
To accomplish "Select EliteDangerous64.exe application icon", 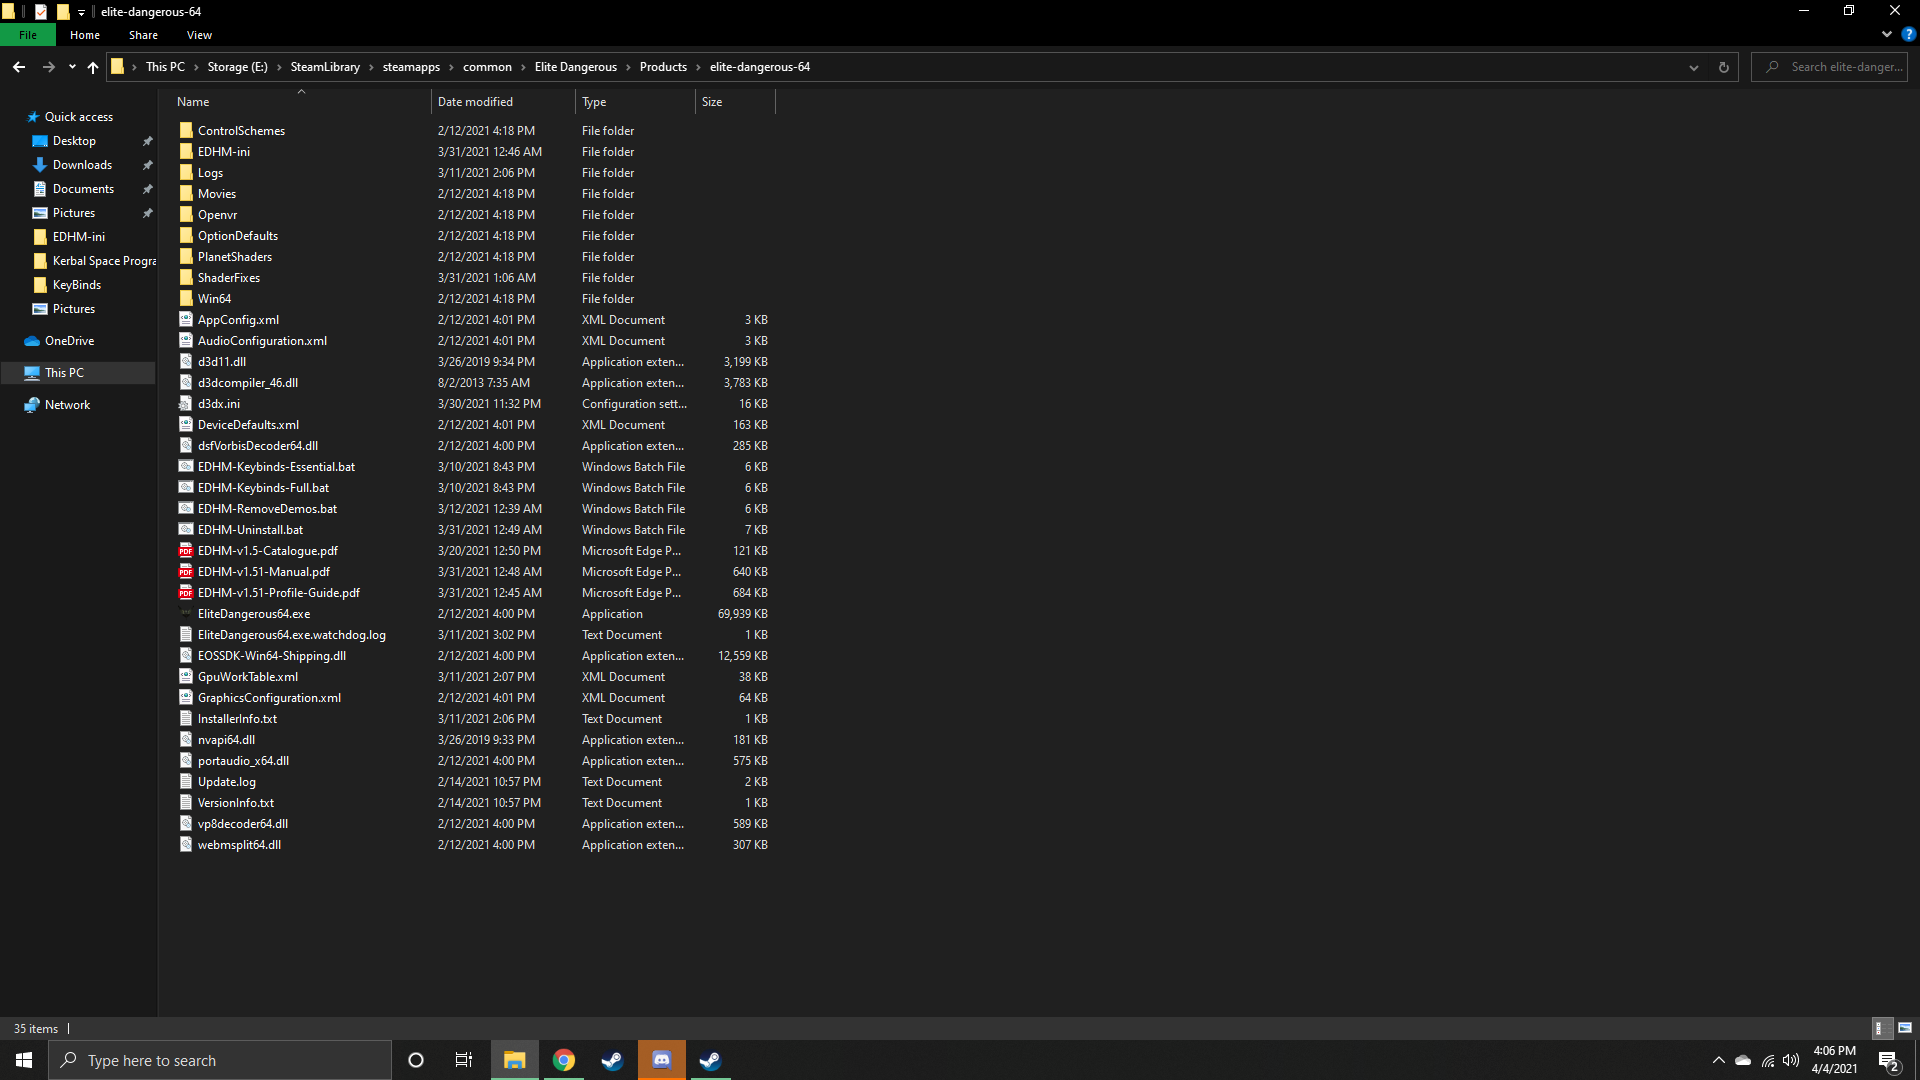I will click(x=186, y=614).
